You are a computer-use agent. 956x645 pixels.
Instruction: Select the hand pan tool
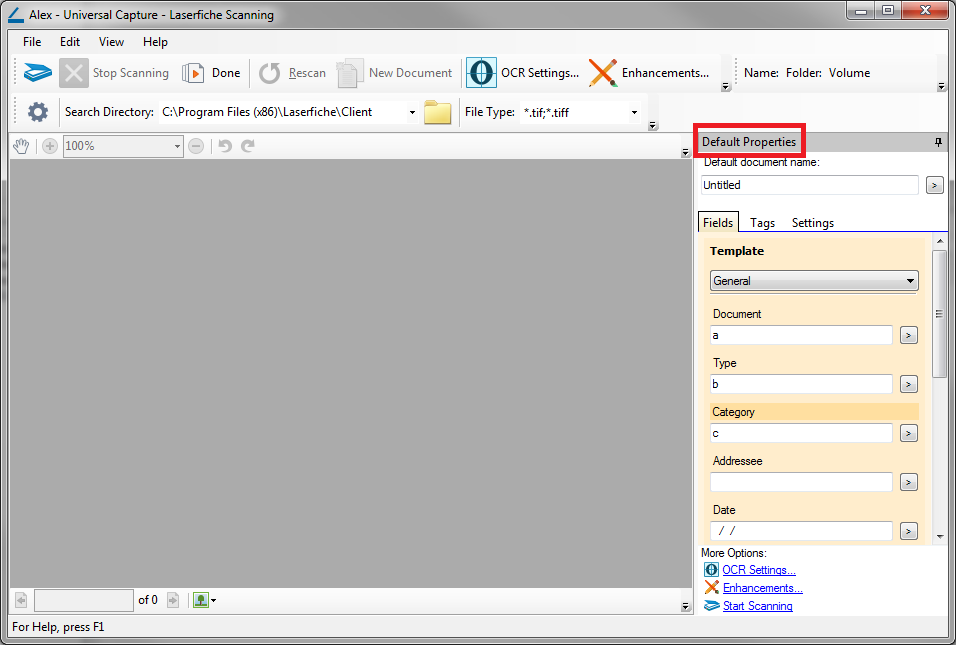coord(21,146)
